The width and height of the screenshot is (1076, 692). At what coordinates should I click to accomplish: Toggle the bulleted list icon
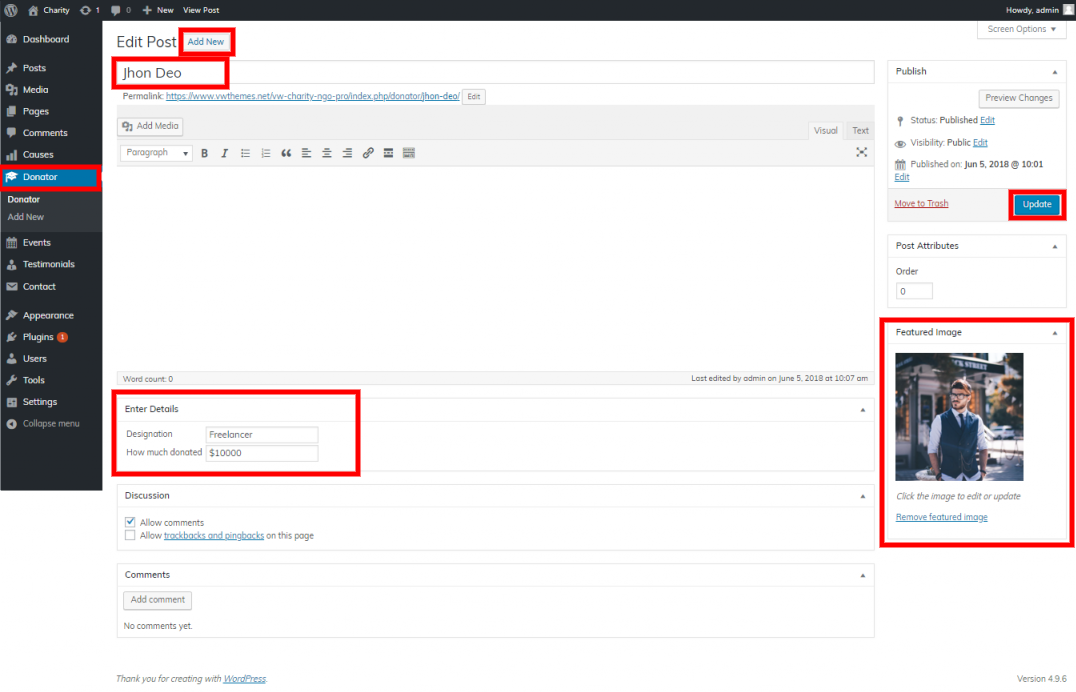[x=246, y=153]
